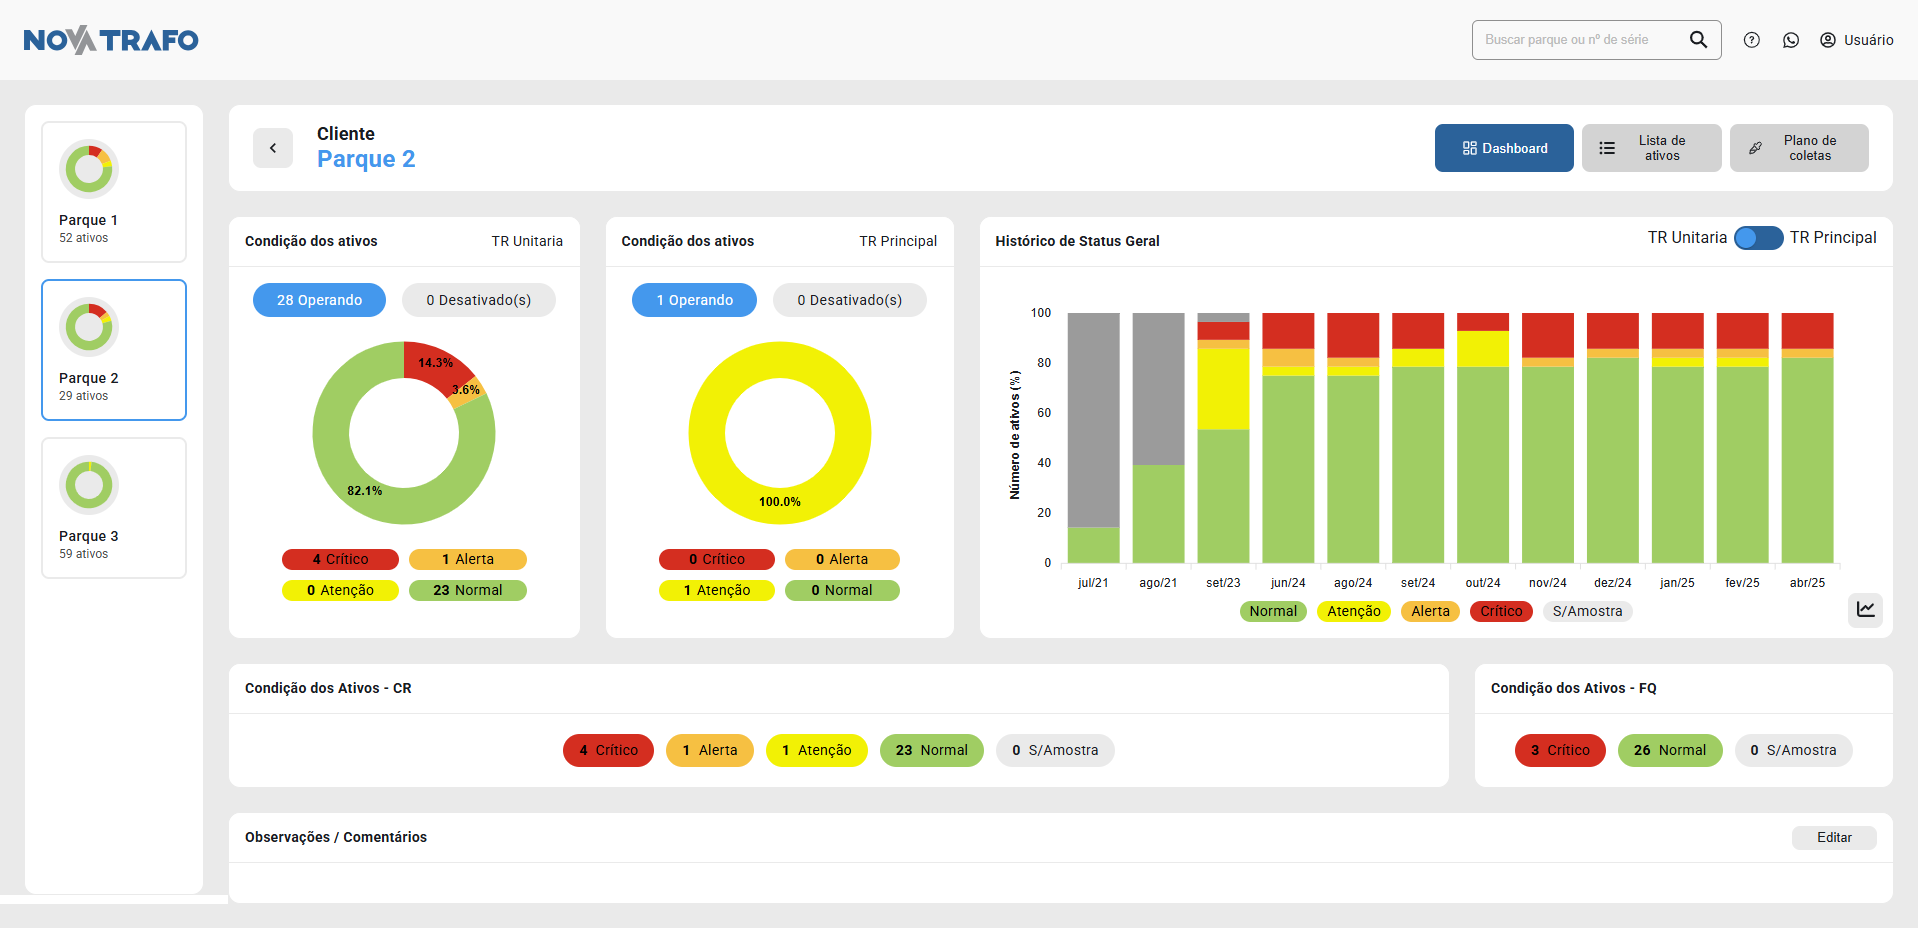Toggle S/Amostra series in history legend

(x=1587, y=611)
